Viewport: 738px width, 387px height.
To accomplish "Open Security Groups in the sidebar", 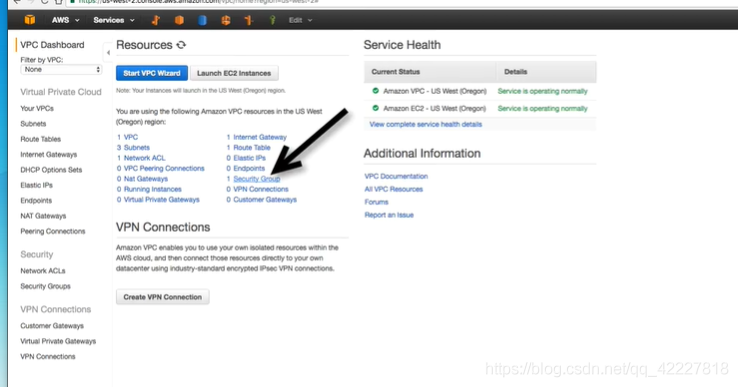I will pyautogui.click(x=45, y=286).
